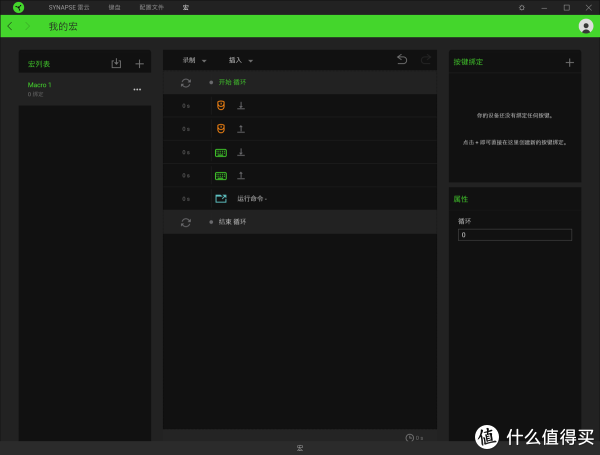This screenshot has height=455, width=600.
Task: Add a new macro with plus icon
Action: point(139,64)
